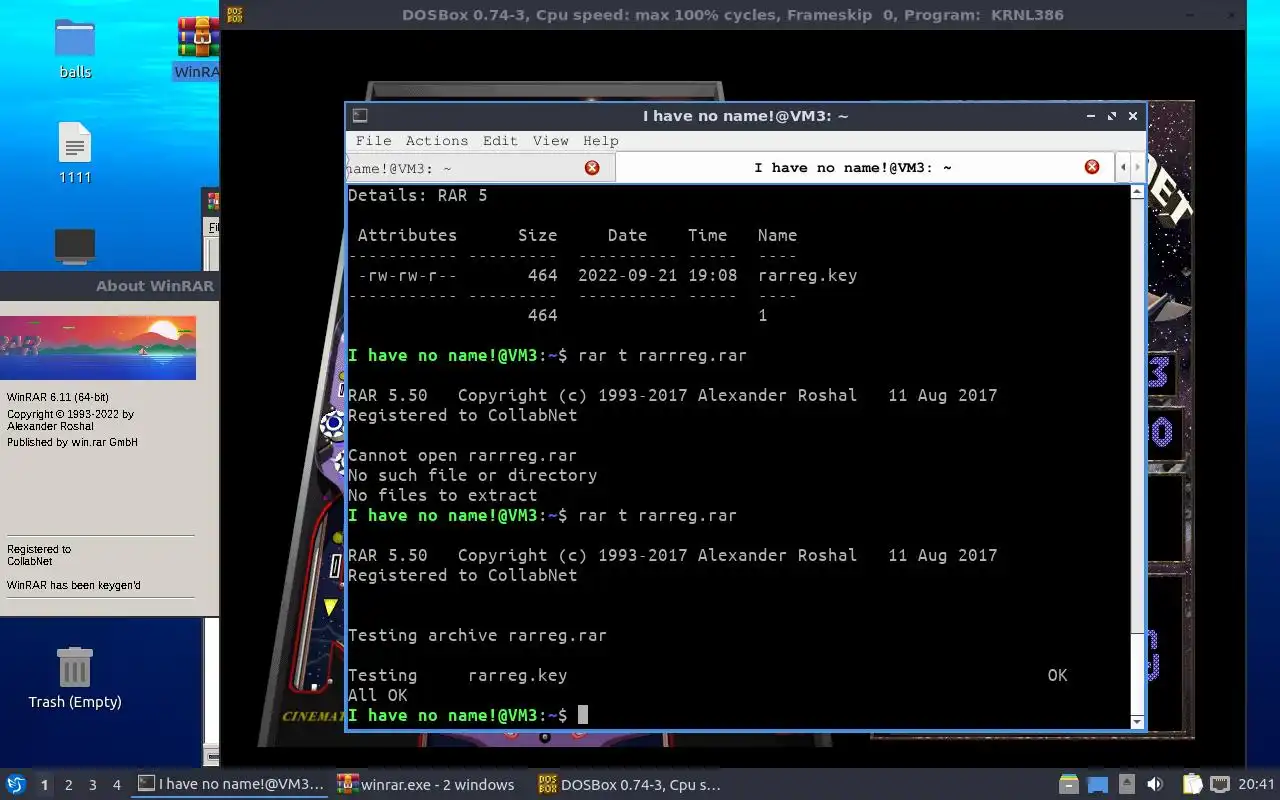Image resolution: width=1280 pixels, height=800 pixels.
Task: Open the WinRAR desktop icon
Action: coord(198,47)
